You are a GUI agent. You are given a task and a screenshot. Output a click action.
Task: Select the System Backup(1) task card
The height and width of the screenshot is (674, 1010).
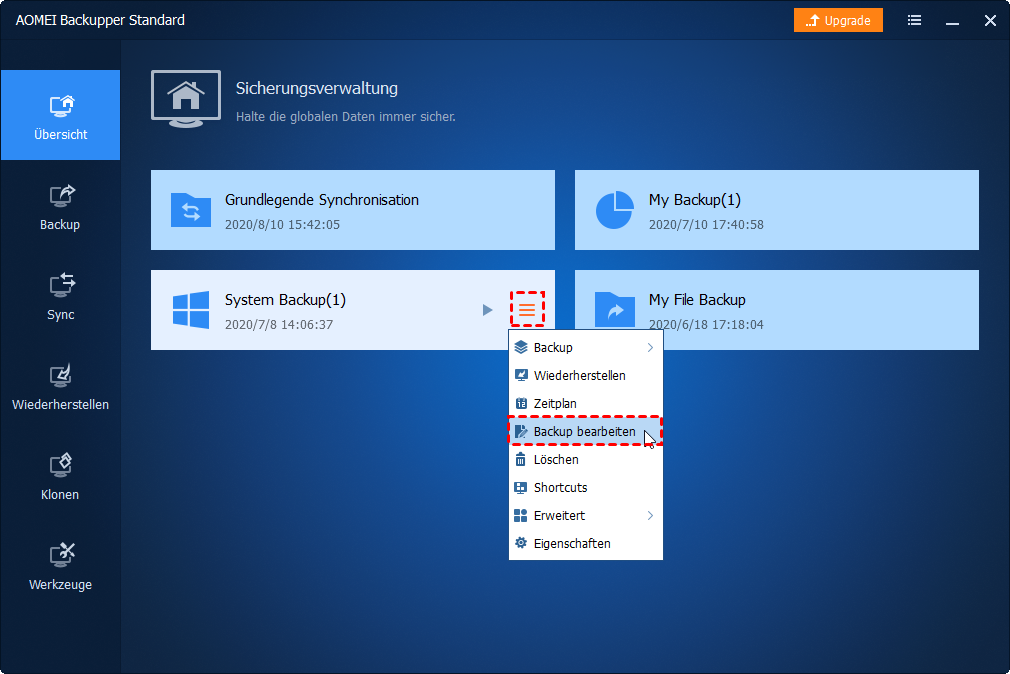point(353,310)
